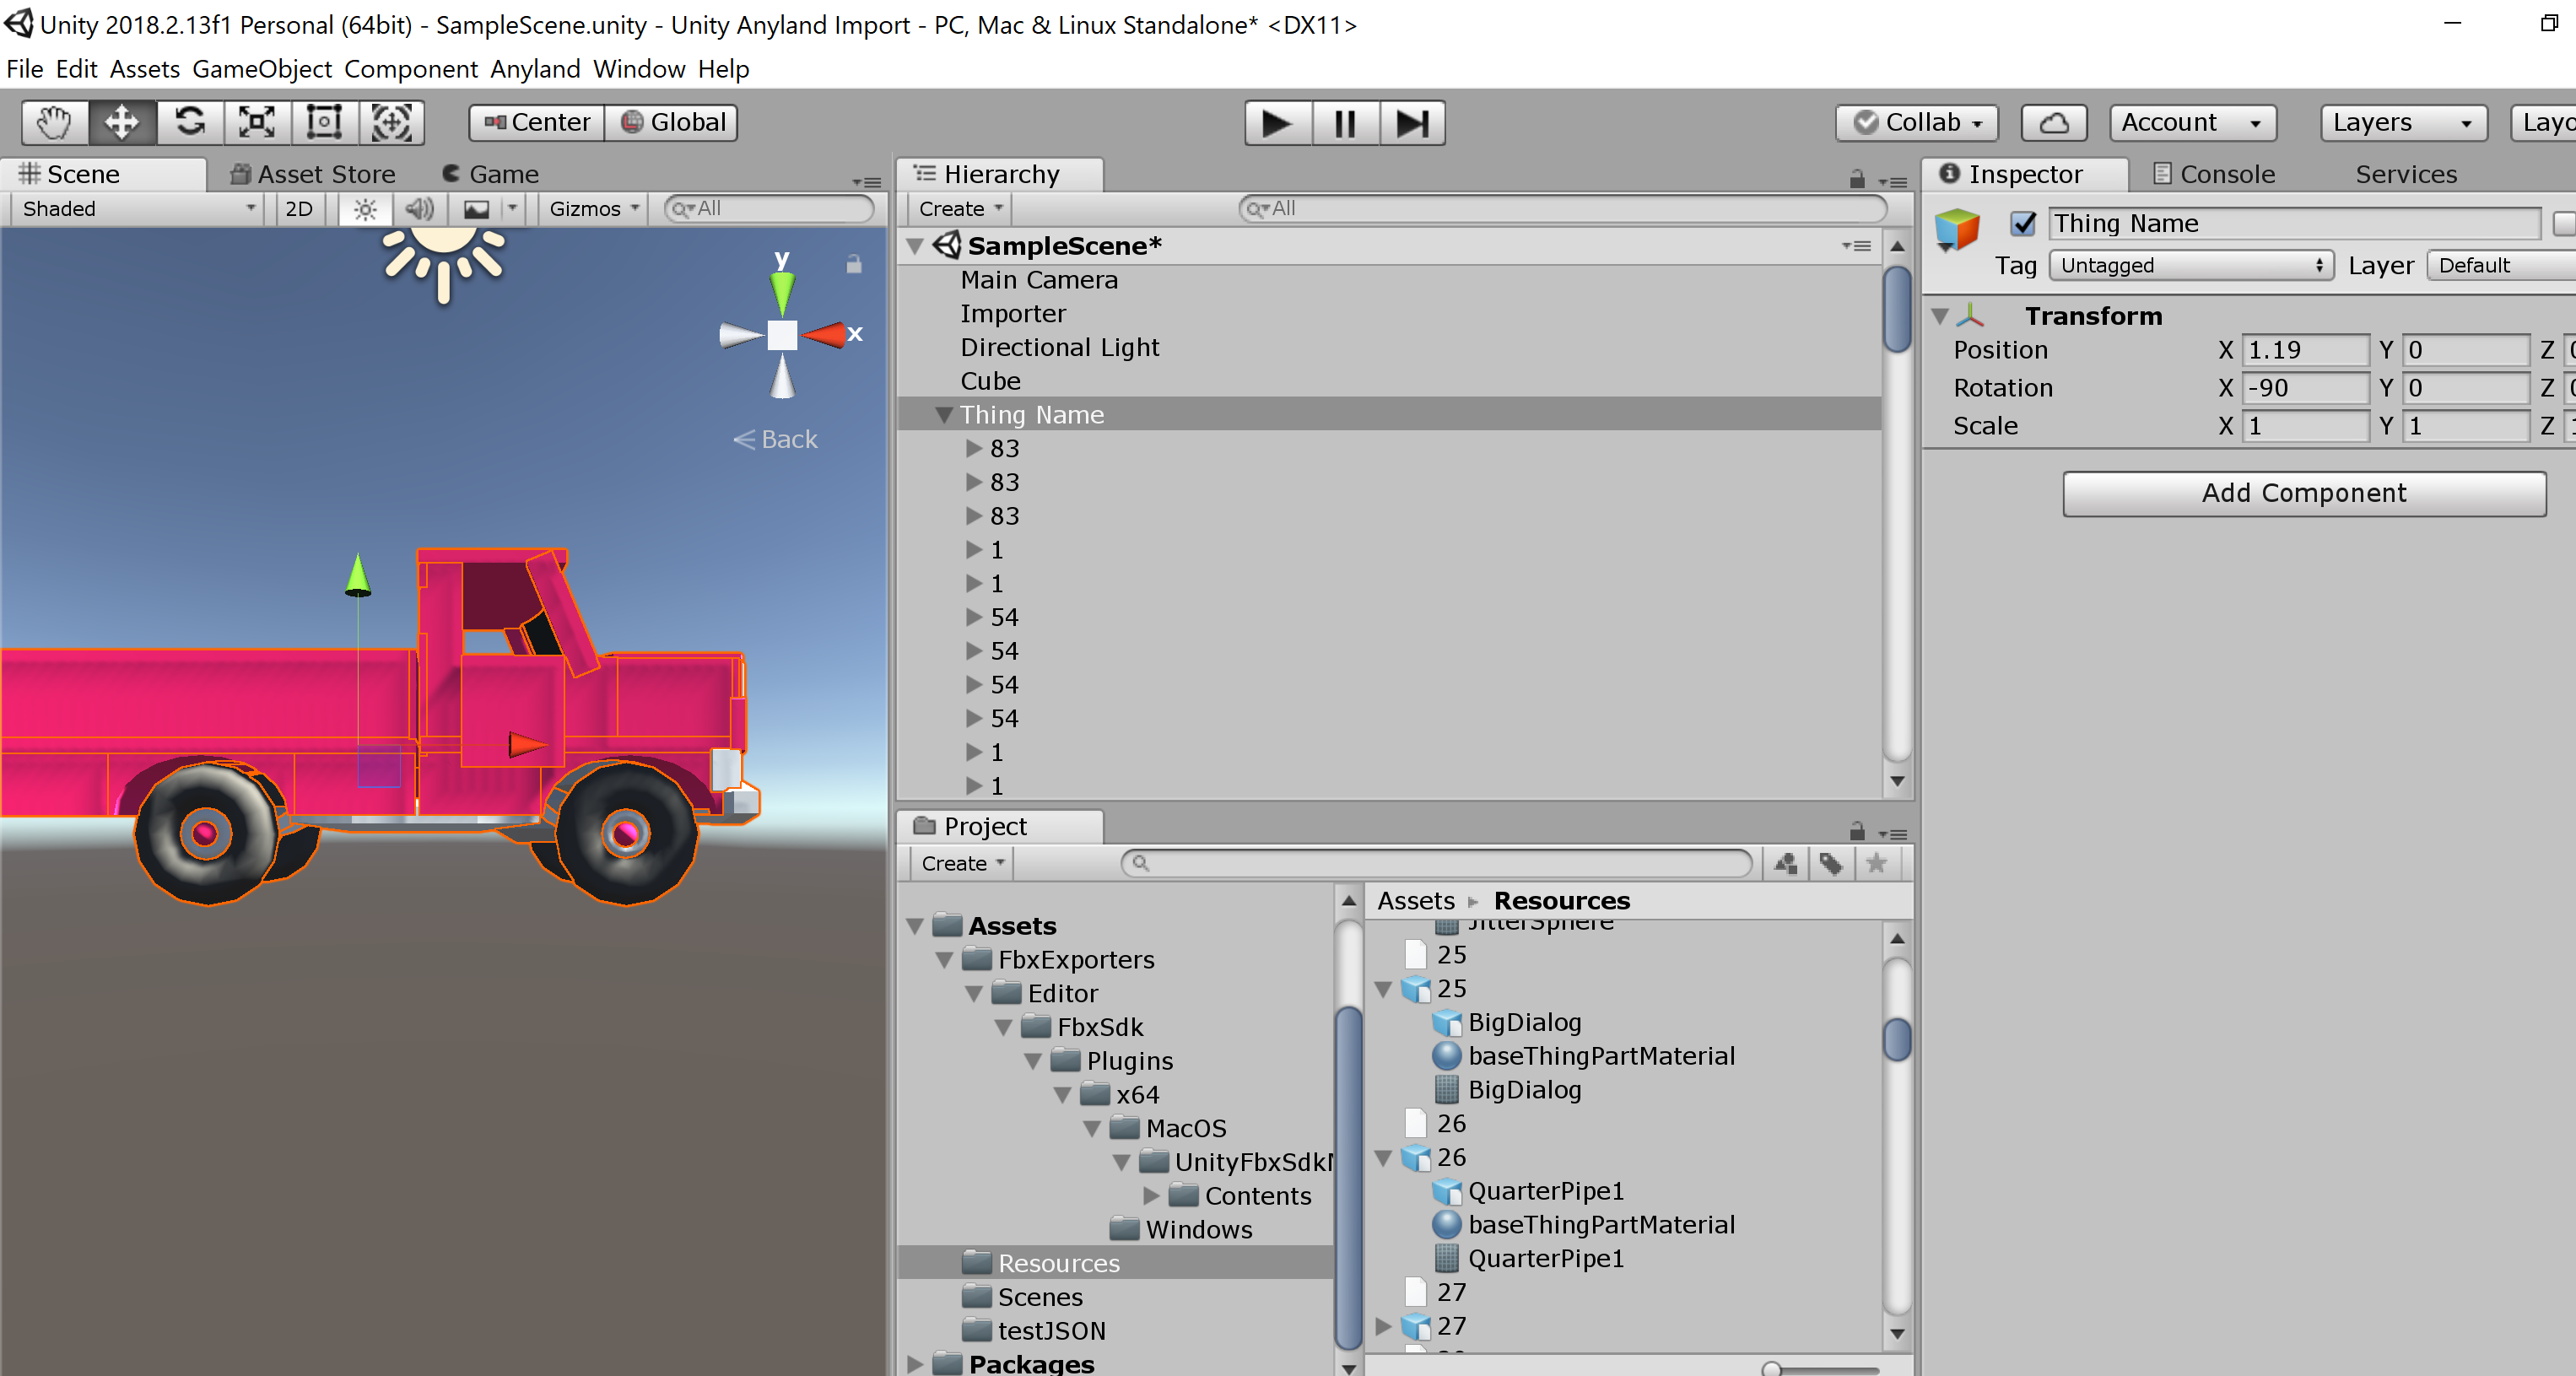This screenshot has height=1376, width=2576.
Task: Adjust the project icon size slider
Action: pos(1771,1368)
